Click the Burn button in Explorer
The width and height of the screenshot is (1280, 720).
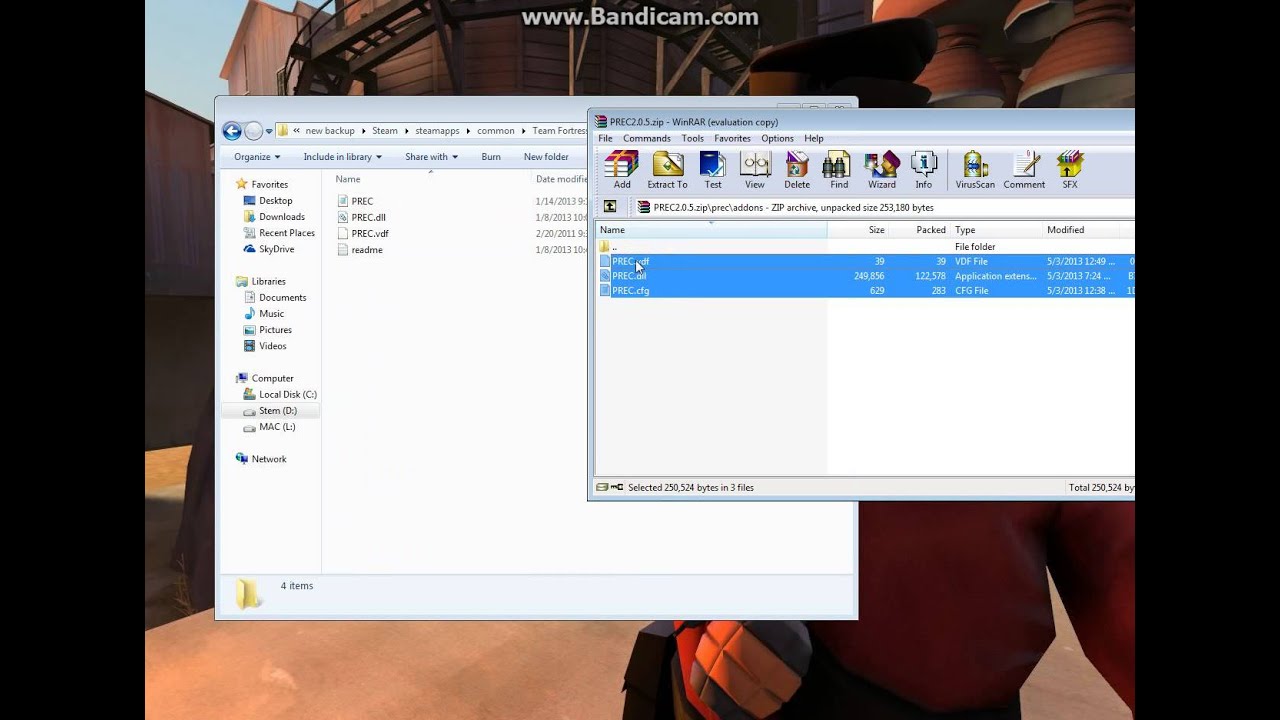pos(491,157)
